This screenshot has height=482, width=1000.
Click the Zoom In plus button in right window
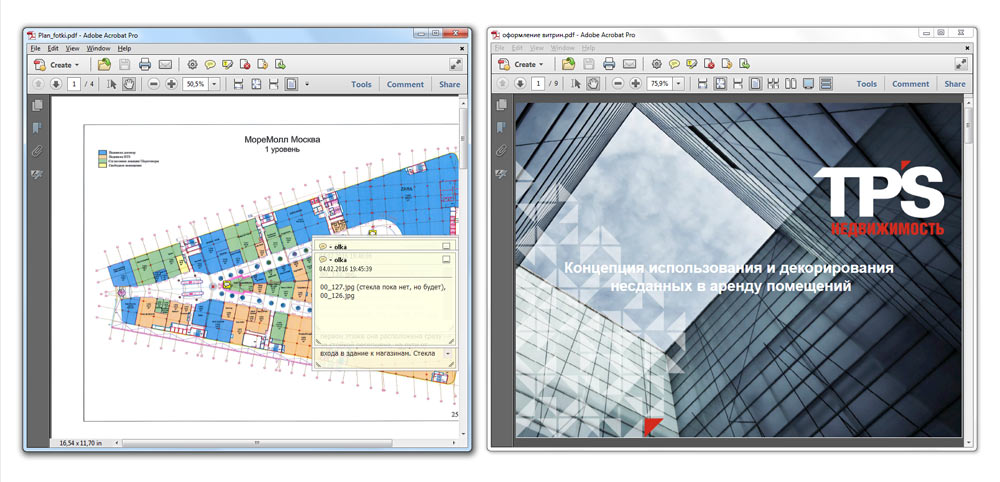coord(636,84)
